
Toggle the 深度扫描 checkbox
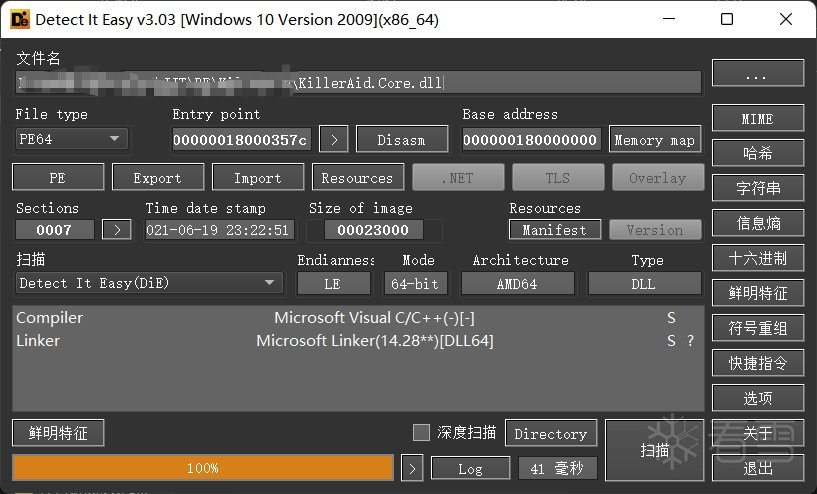[421, 433]
